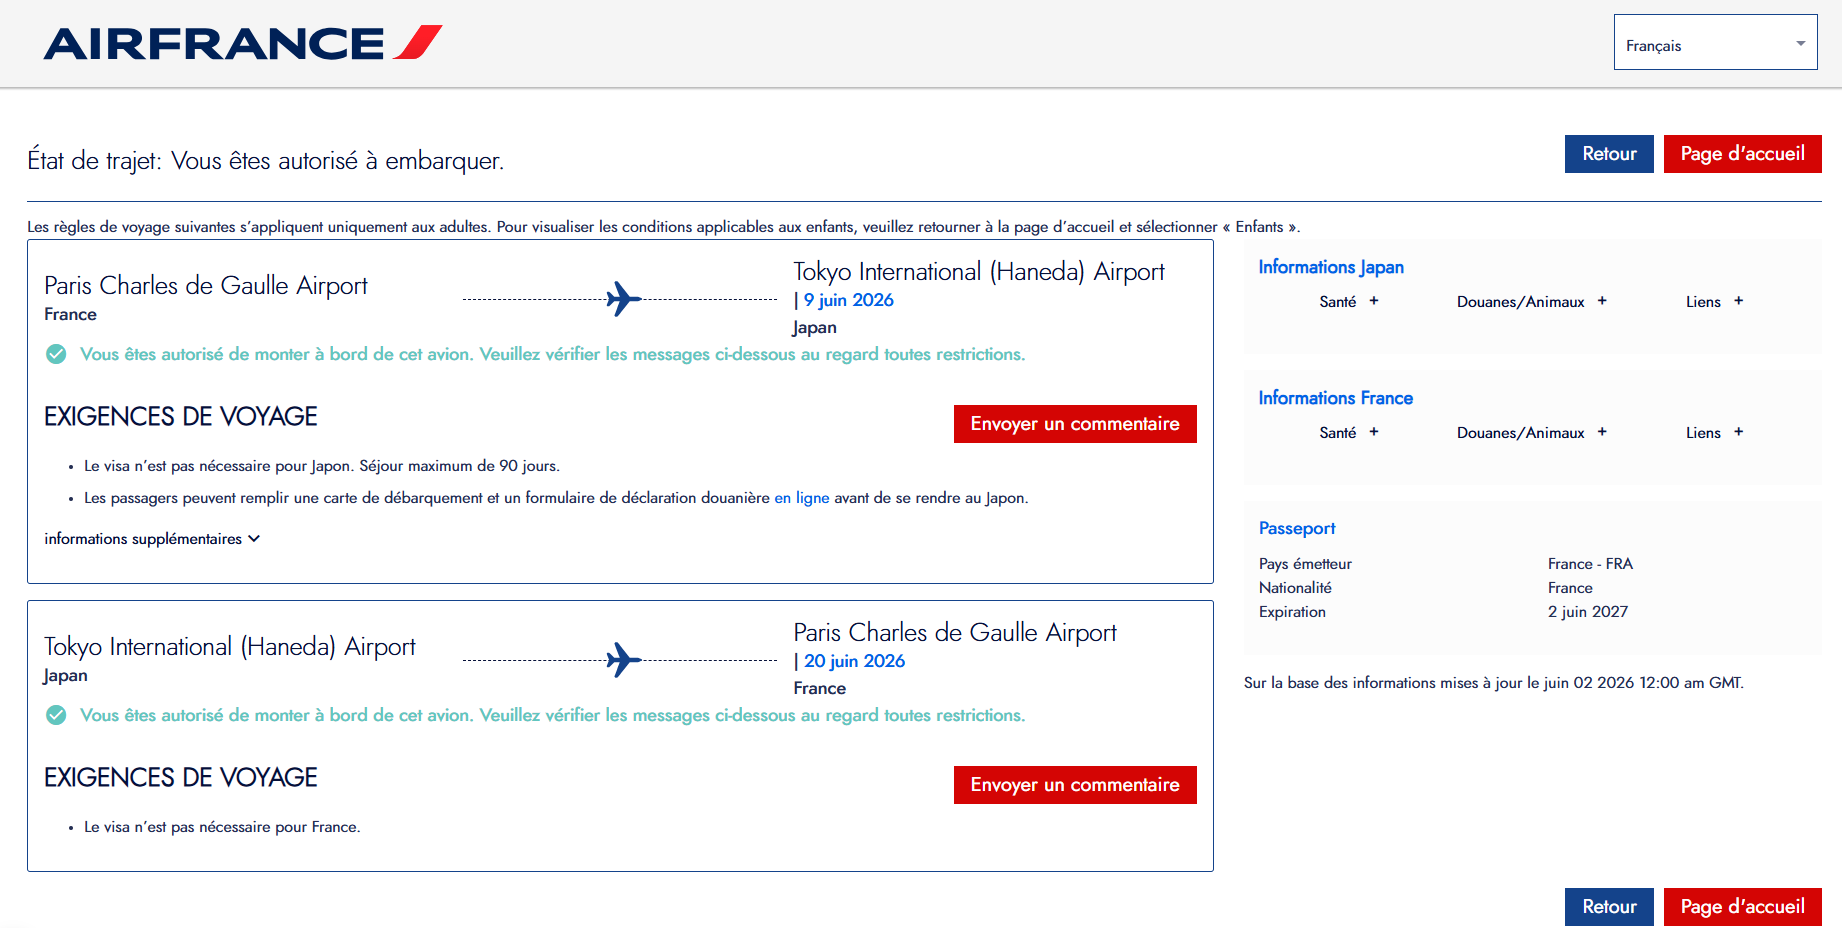
Task: Click 'Le visa n'est pas nécessaire pour Japon' text
Action: point(219,466)
